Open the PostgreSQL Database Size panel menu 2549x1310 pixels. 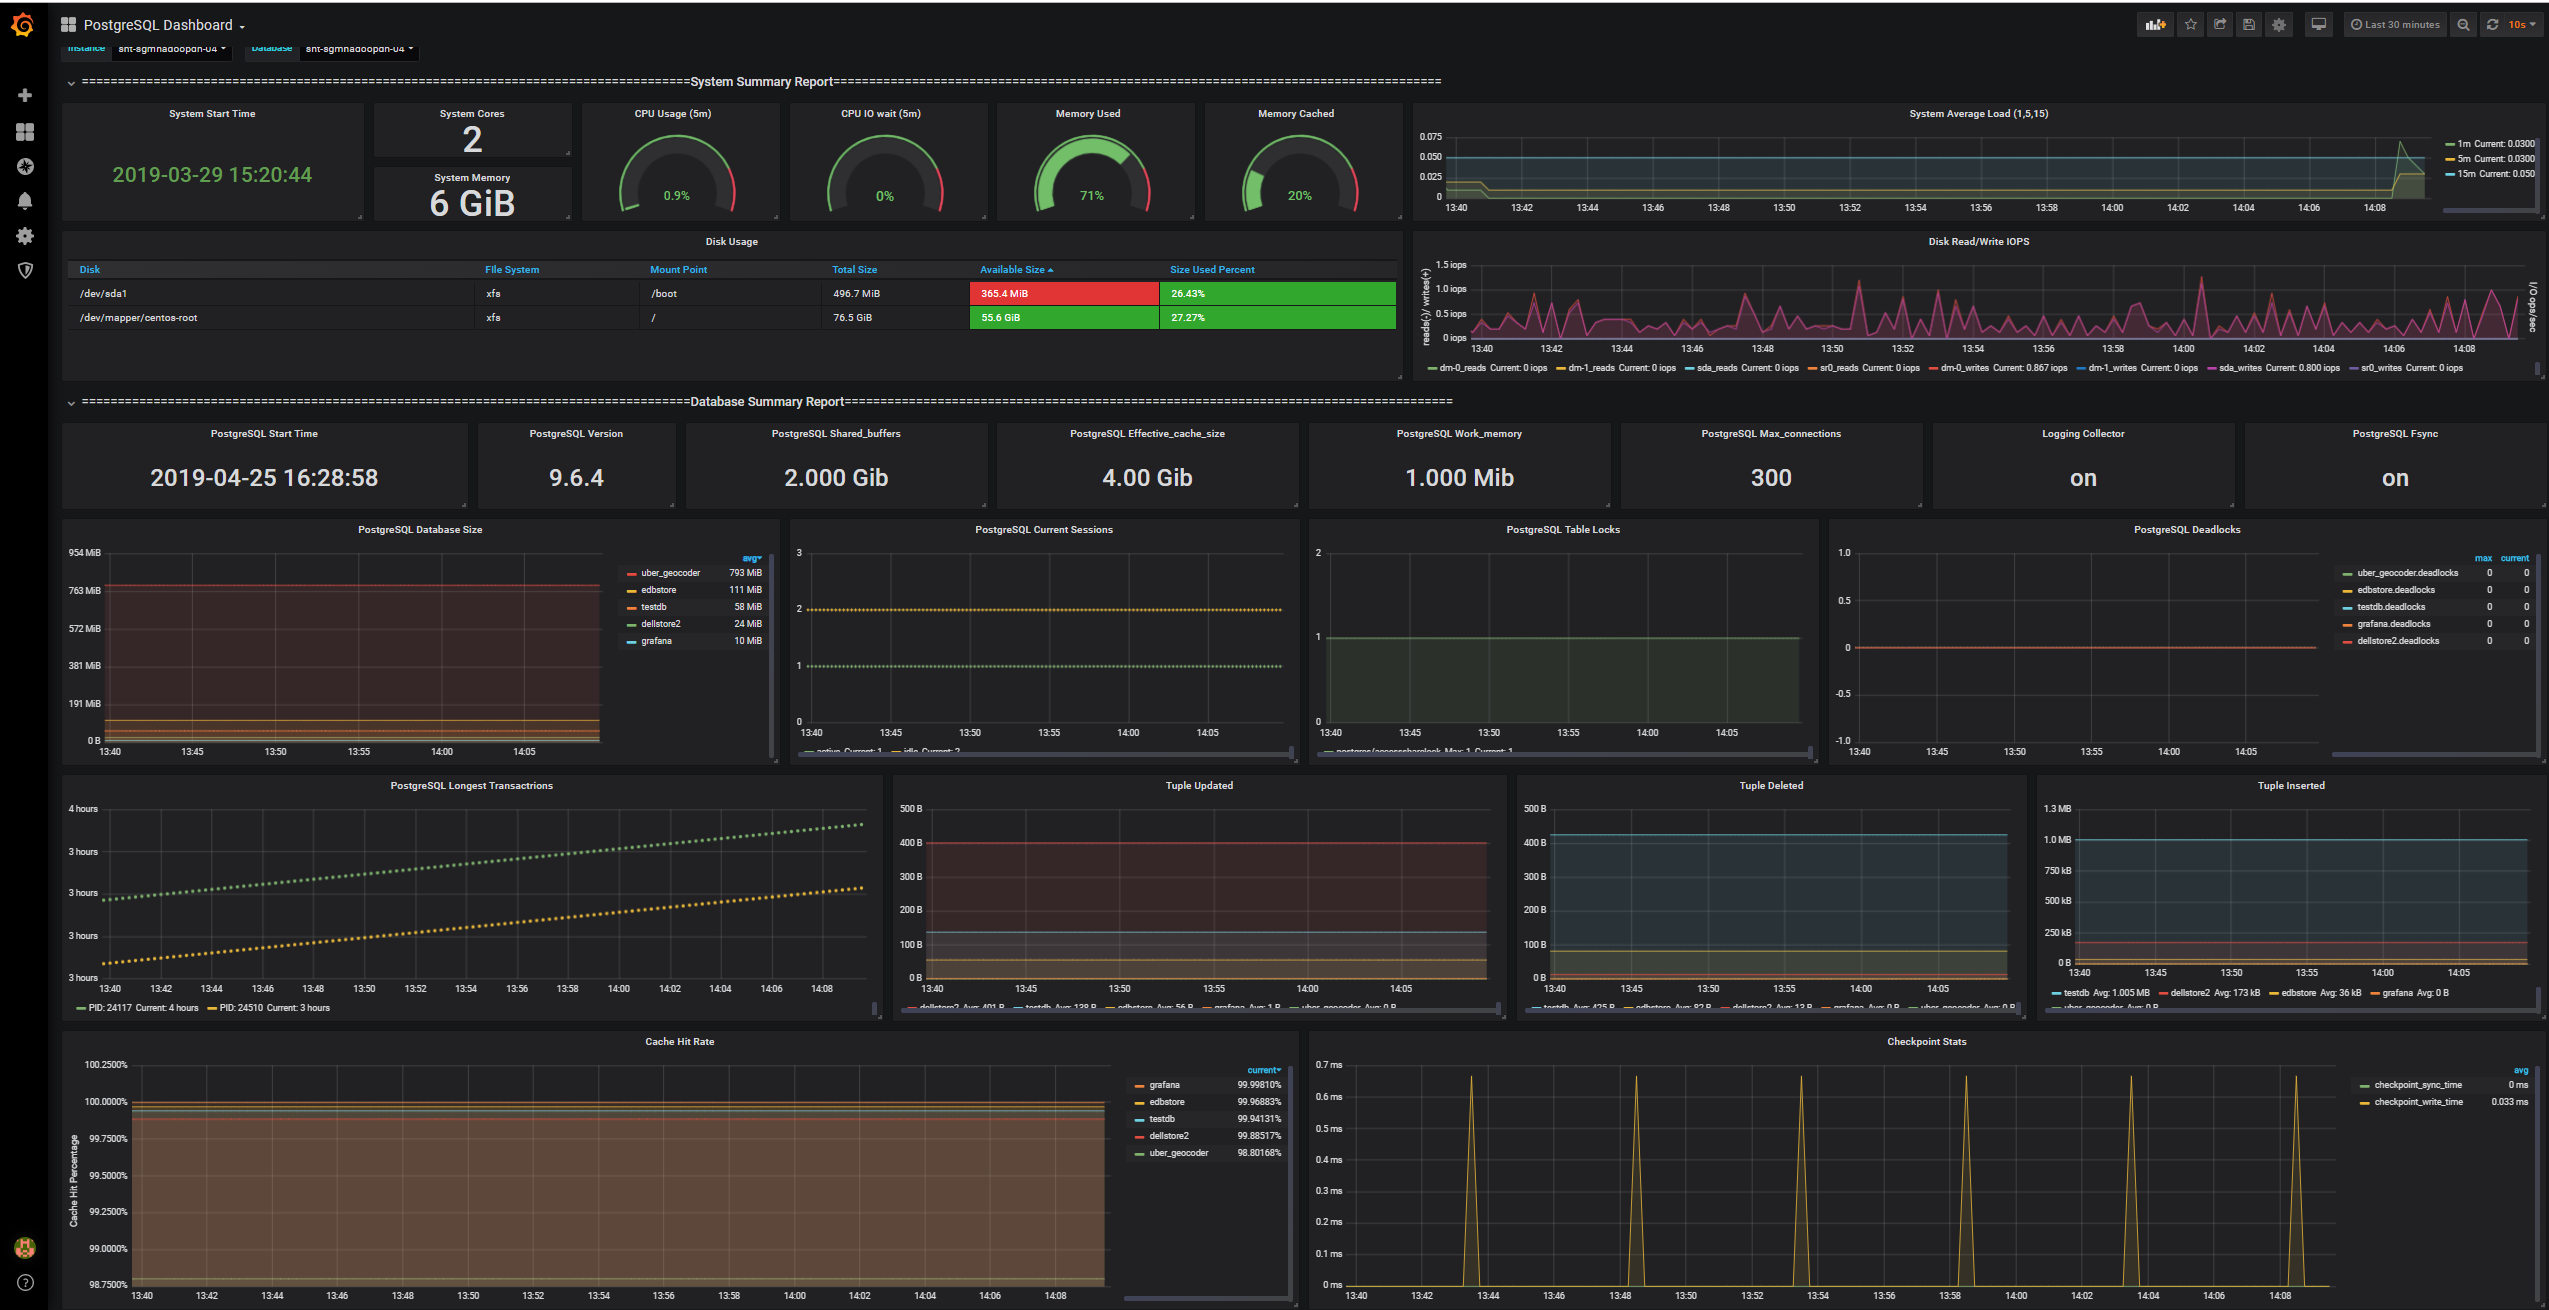pos(420,530)
